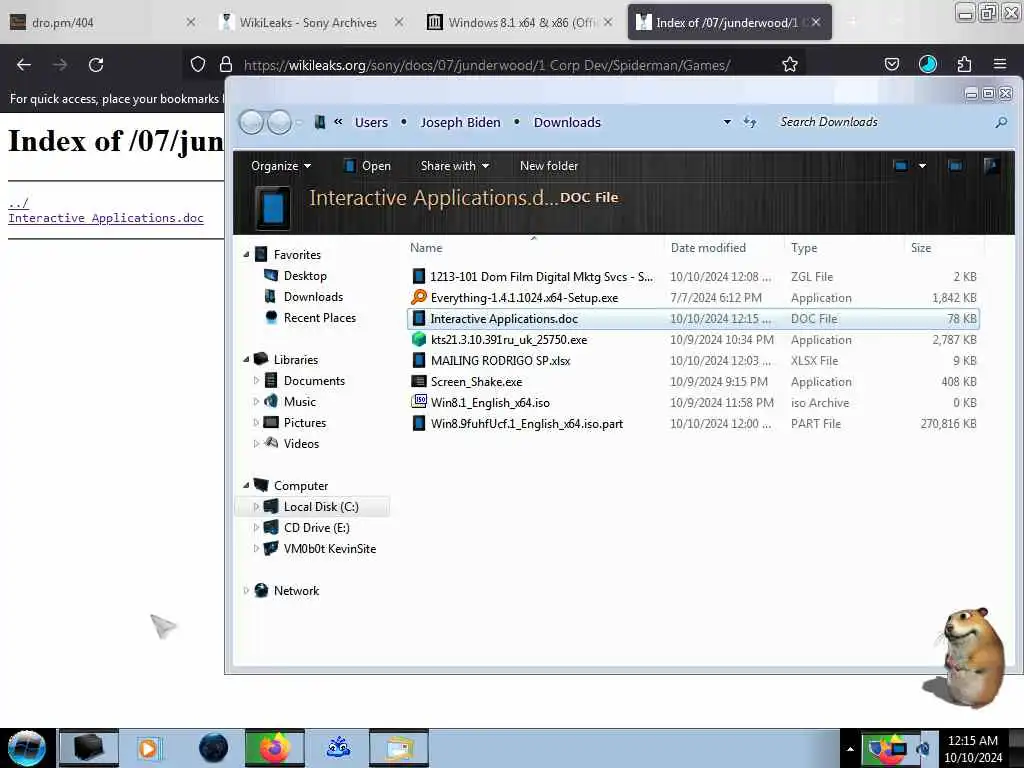Select Recent Places in sidebar
Viewport: 1024px width, 768px height.
[319, 318]
